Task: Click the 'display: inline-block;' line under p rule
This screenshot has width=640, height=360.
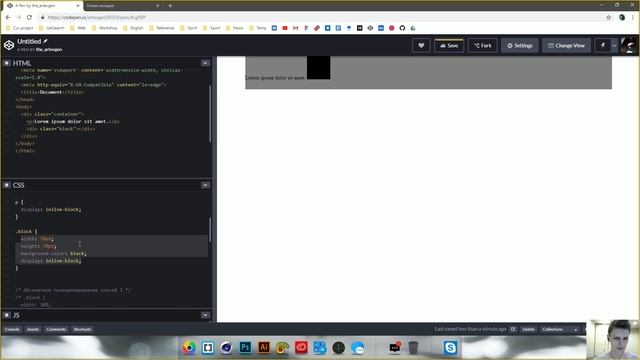Action: [x=51, y=209]
